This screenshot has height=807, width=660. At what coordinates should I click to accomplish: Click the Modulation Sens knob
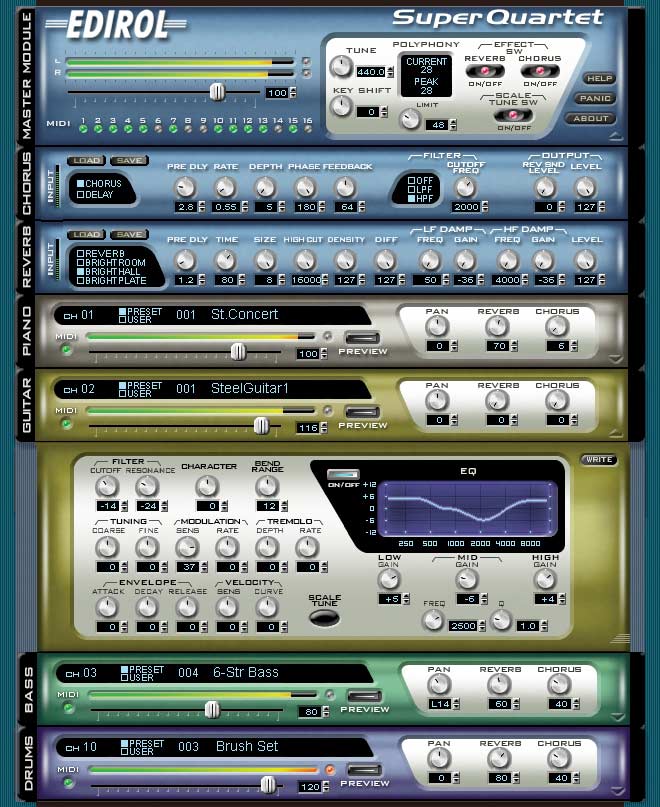click(x=187, y=548)
